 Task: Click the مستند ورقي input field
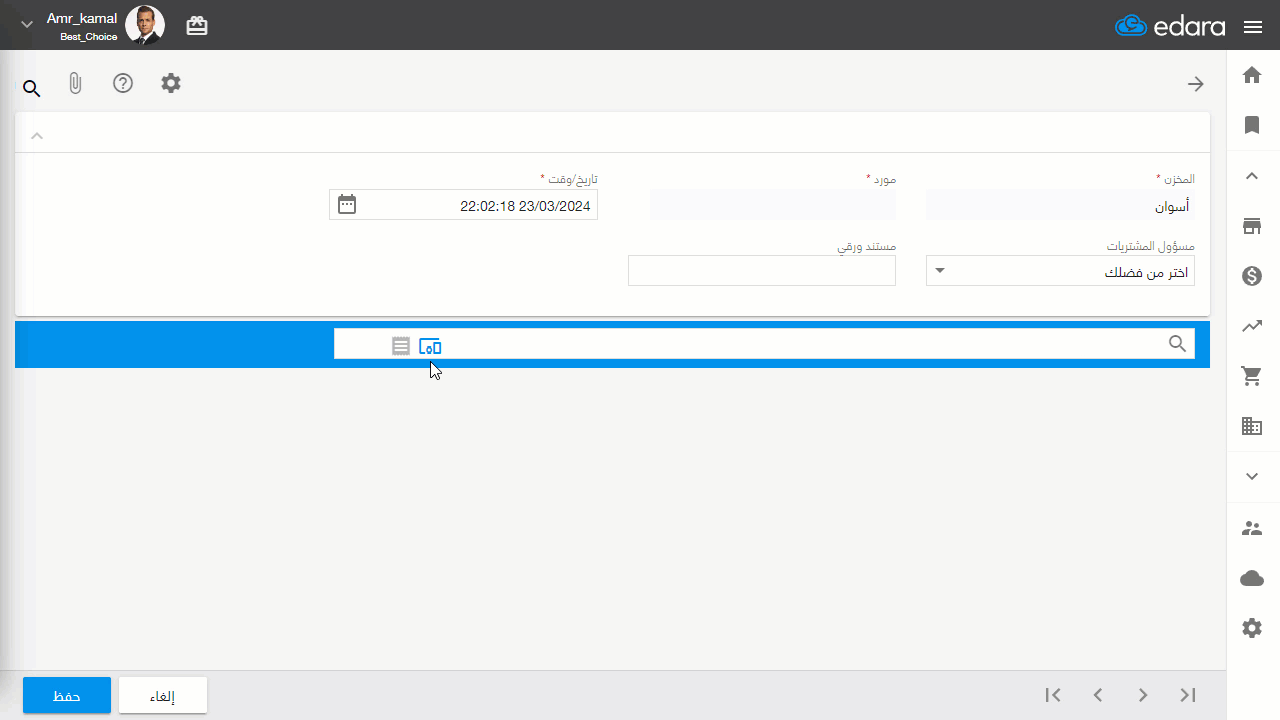762,271
